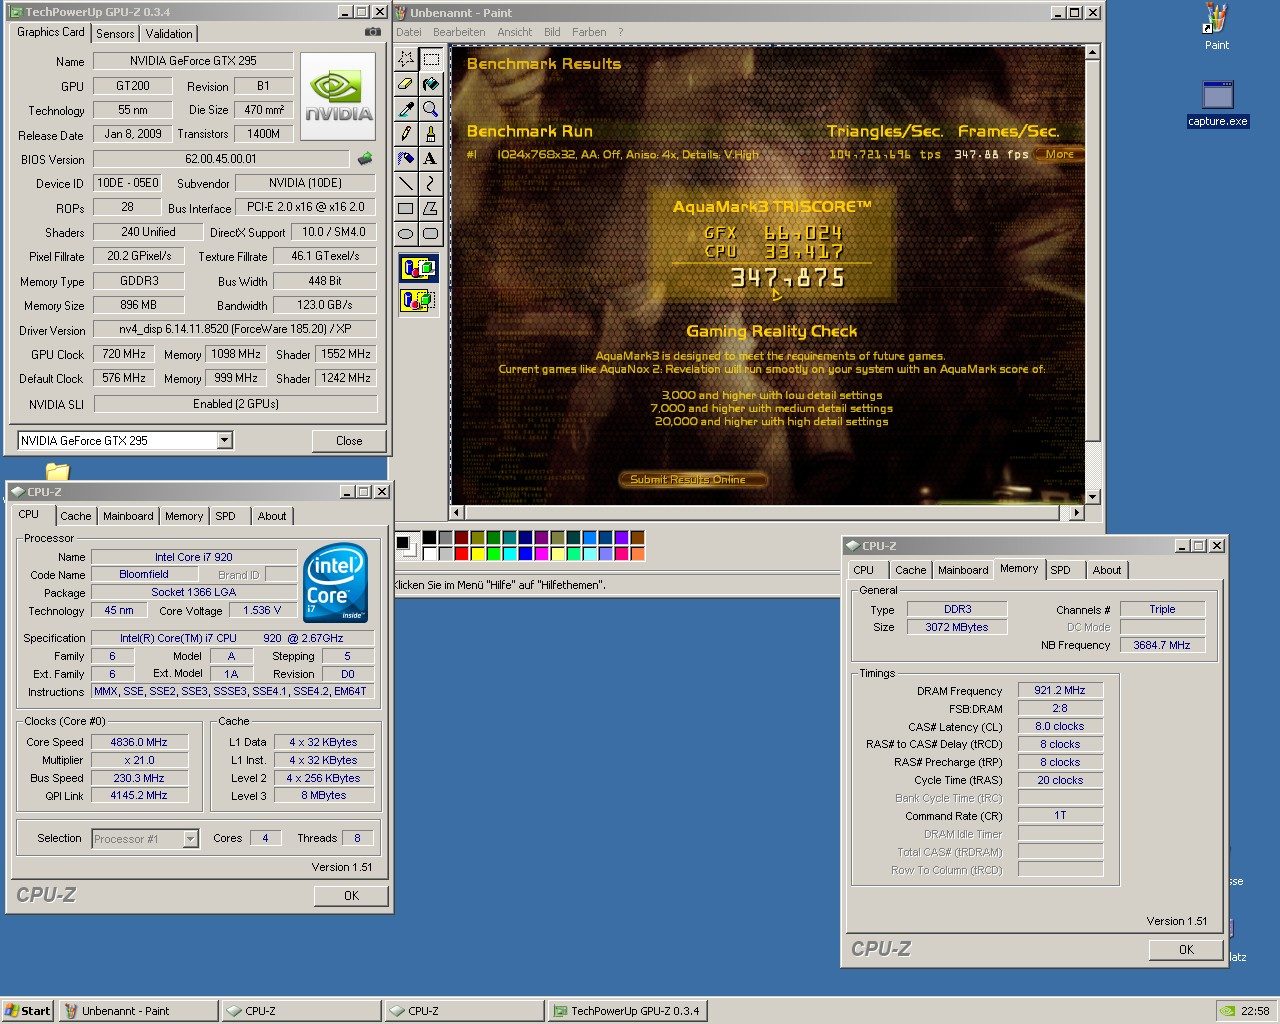Choose the orange swatch in Paint palette
This screenshot has height=1024, width=1280.
637,553
